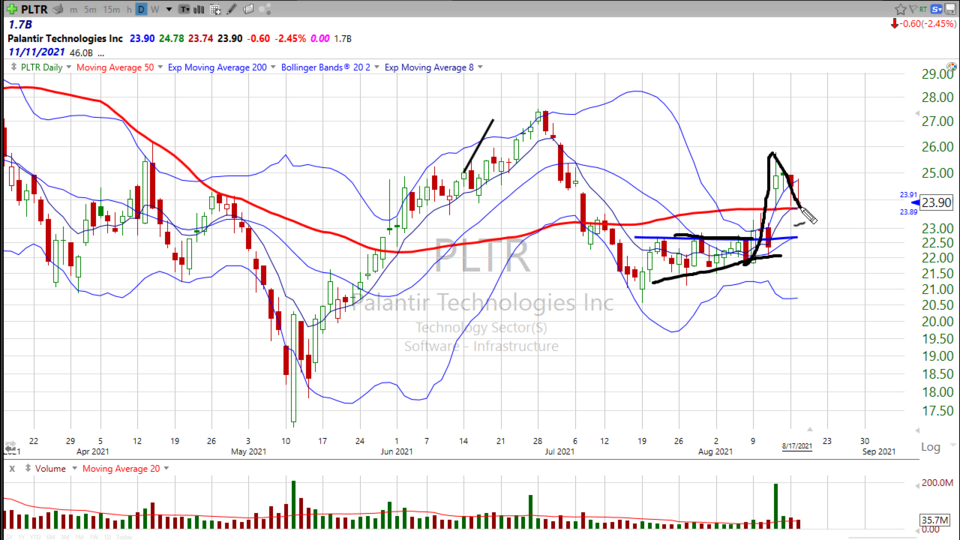Click the 200.0M volume axis label

coord(937,483)
